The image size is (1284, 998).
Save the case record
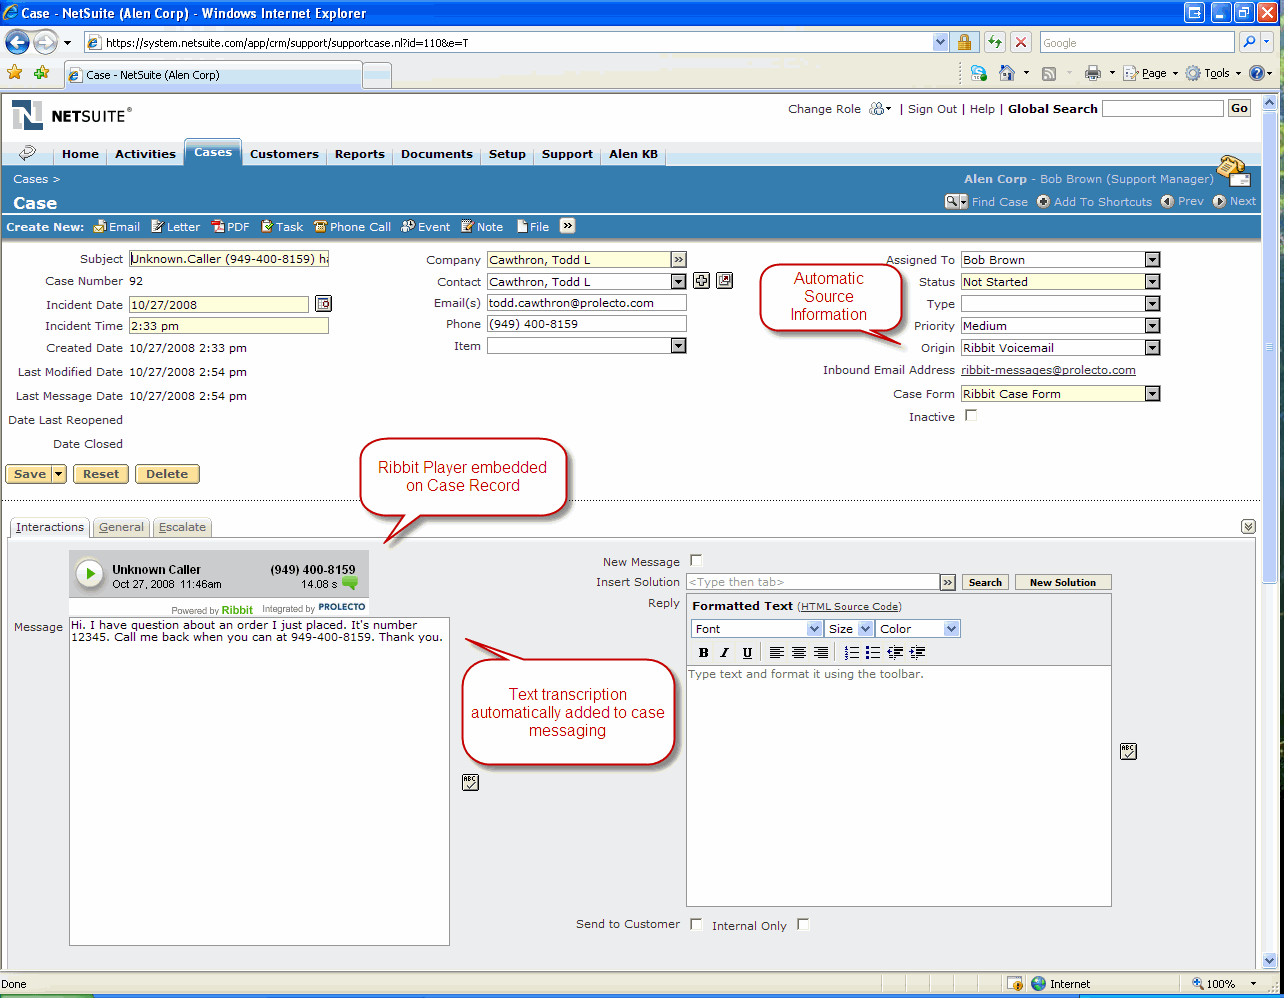(28, 473)
